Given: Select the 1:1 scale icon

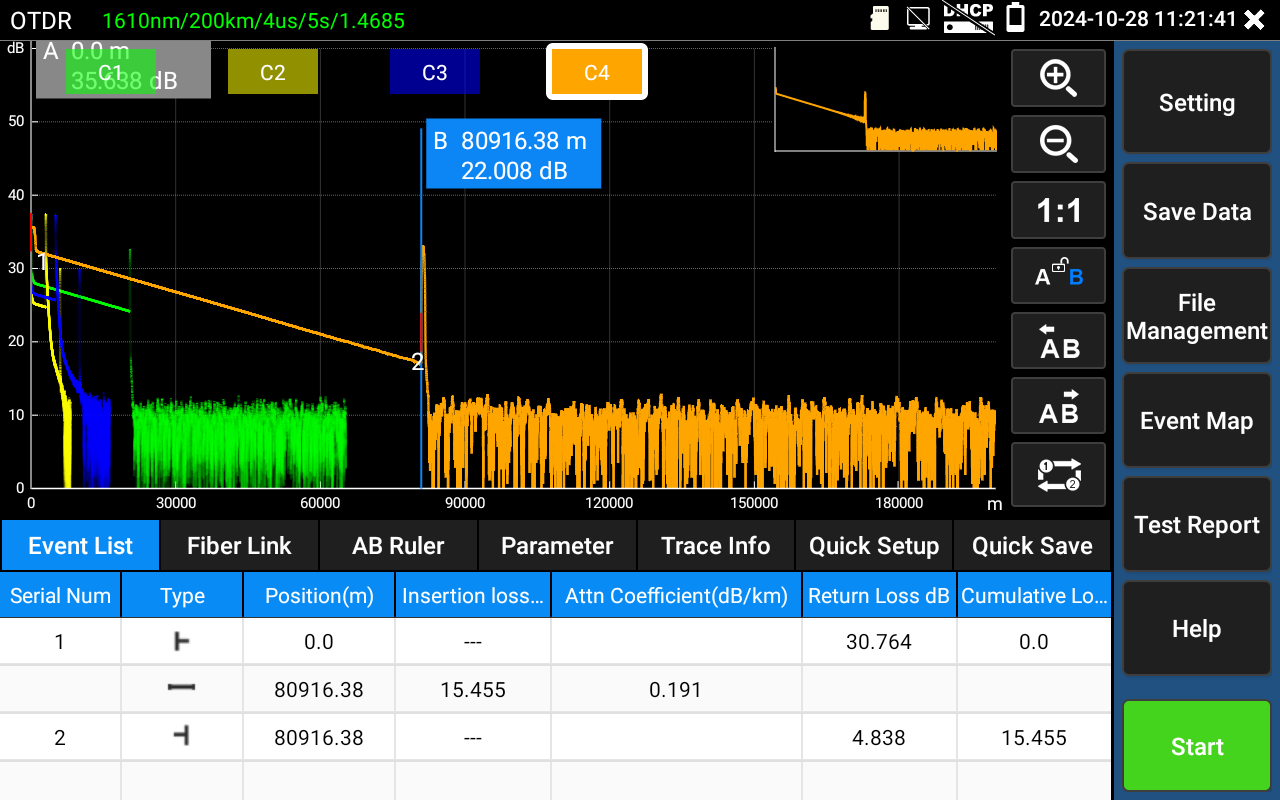Looking at the screenshot, I should tap(1058, 210).
